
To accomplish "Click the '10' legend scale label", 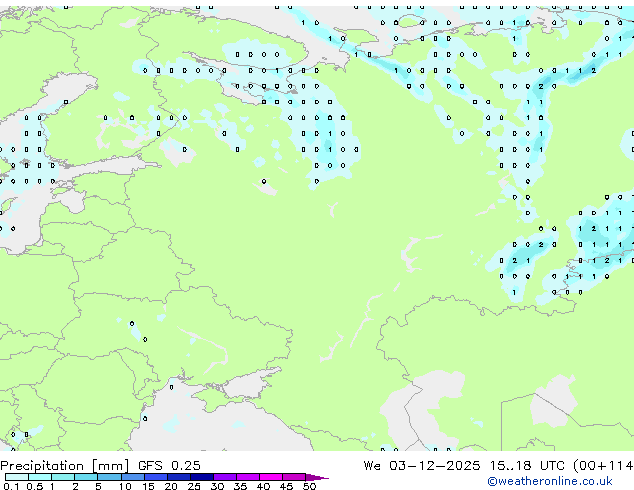I will (x=125, y=486).
